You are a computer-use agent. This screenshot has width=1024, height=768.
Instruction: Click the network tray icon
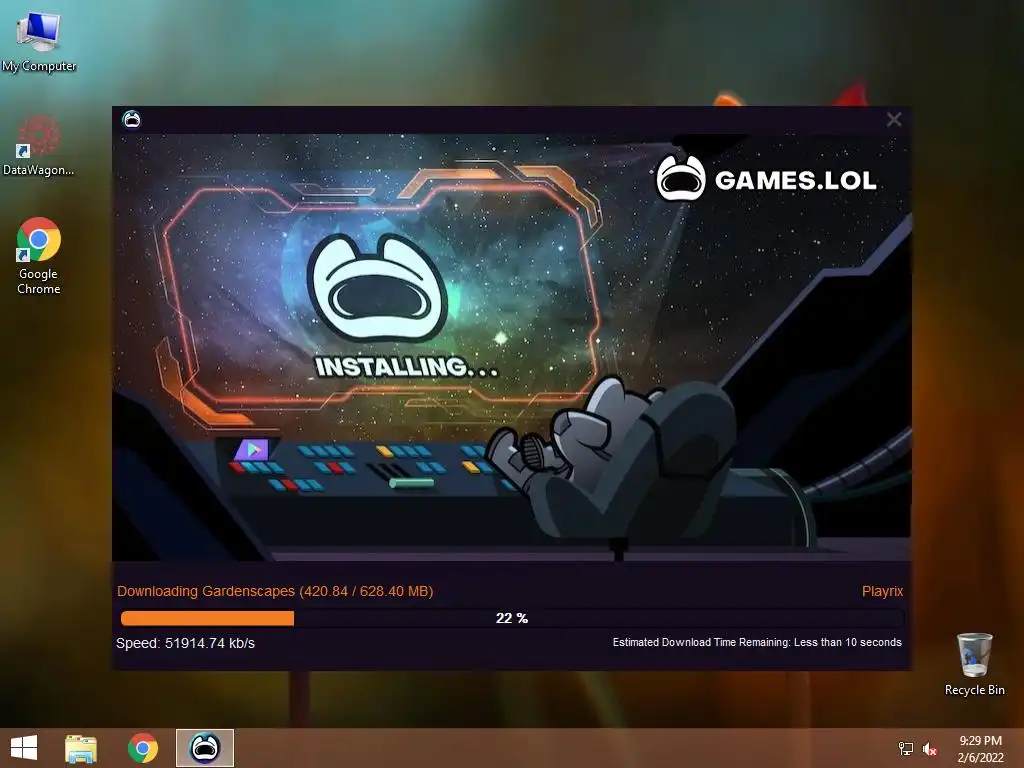pyautogui.click(x=906, y=748)
